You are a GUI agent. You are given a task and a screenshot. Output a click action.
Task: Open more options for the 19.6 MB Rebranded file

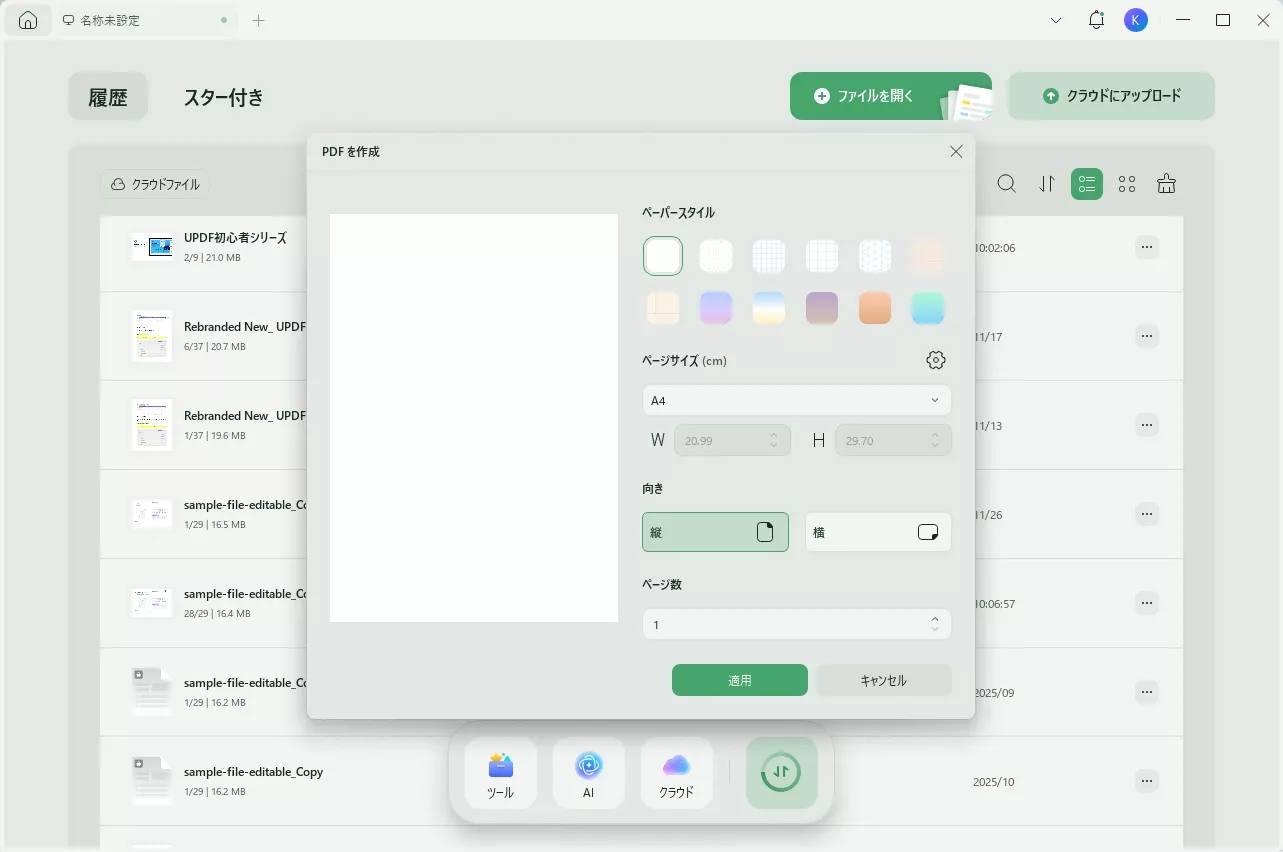coord(1147,425)
